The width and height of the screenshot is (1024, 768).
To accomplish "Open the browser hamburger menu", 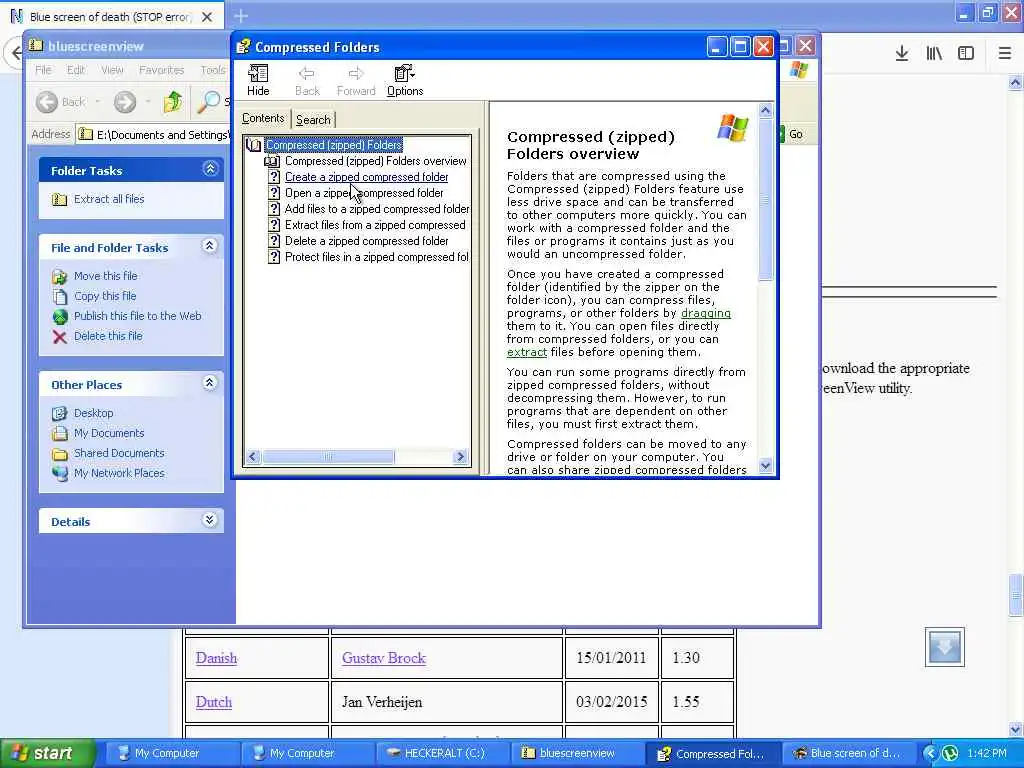I will (1005, 53).
